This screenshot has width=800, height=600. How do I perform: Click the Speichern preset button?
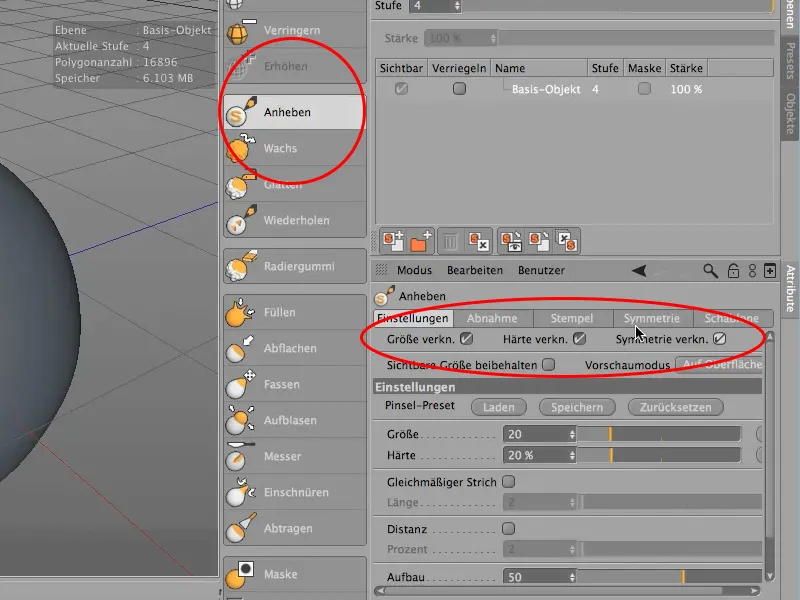[577, 407]
